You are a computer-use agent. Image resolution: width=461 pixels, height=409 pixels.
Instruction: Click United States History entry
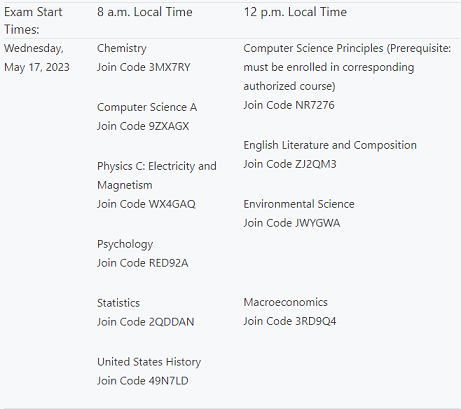point(149,362)
